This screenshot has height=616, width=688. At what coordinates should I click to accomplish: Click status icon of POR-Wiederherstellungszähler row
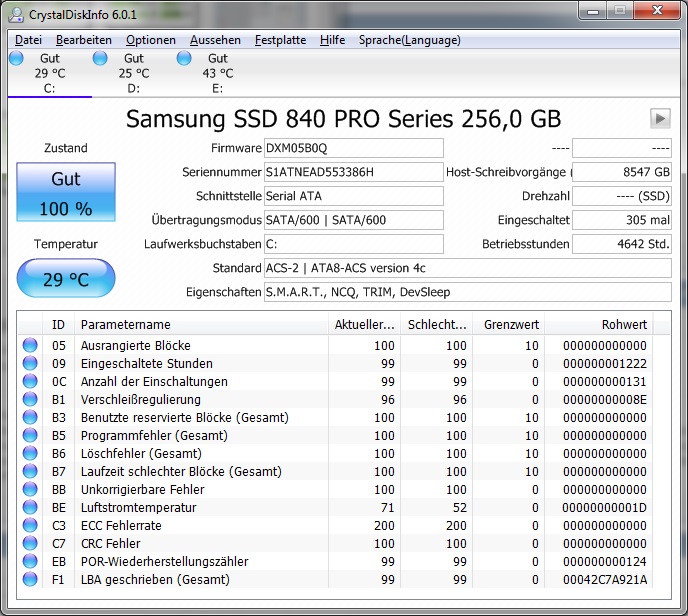30,561
